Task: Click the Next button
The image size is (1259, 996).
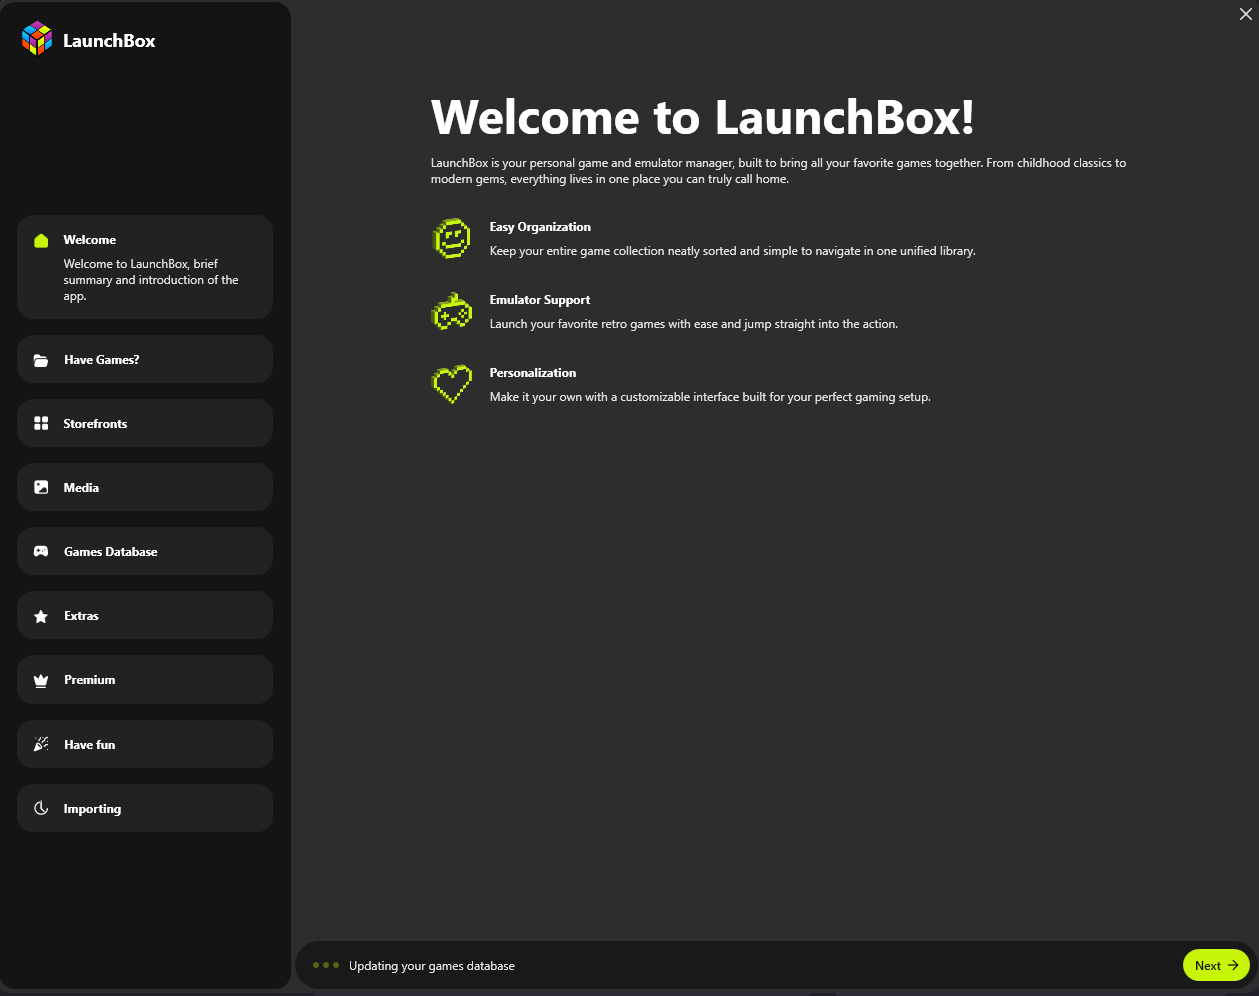Action: (1216, 965)
